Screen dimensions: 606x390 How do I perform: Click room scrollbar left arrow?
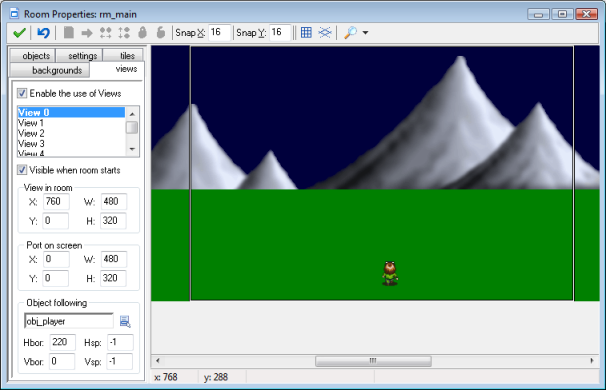click(158, 361)
